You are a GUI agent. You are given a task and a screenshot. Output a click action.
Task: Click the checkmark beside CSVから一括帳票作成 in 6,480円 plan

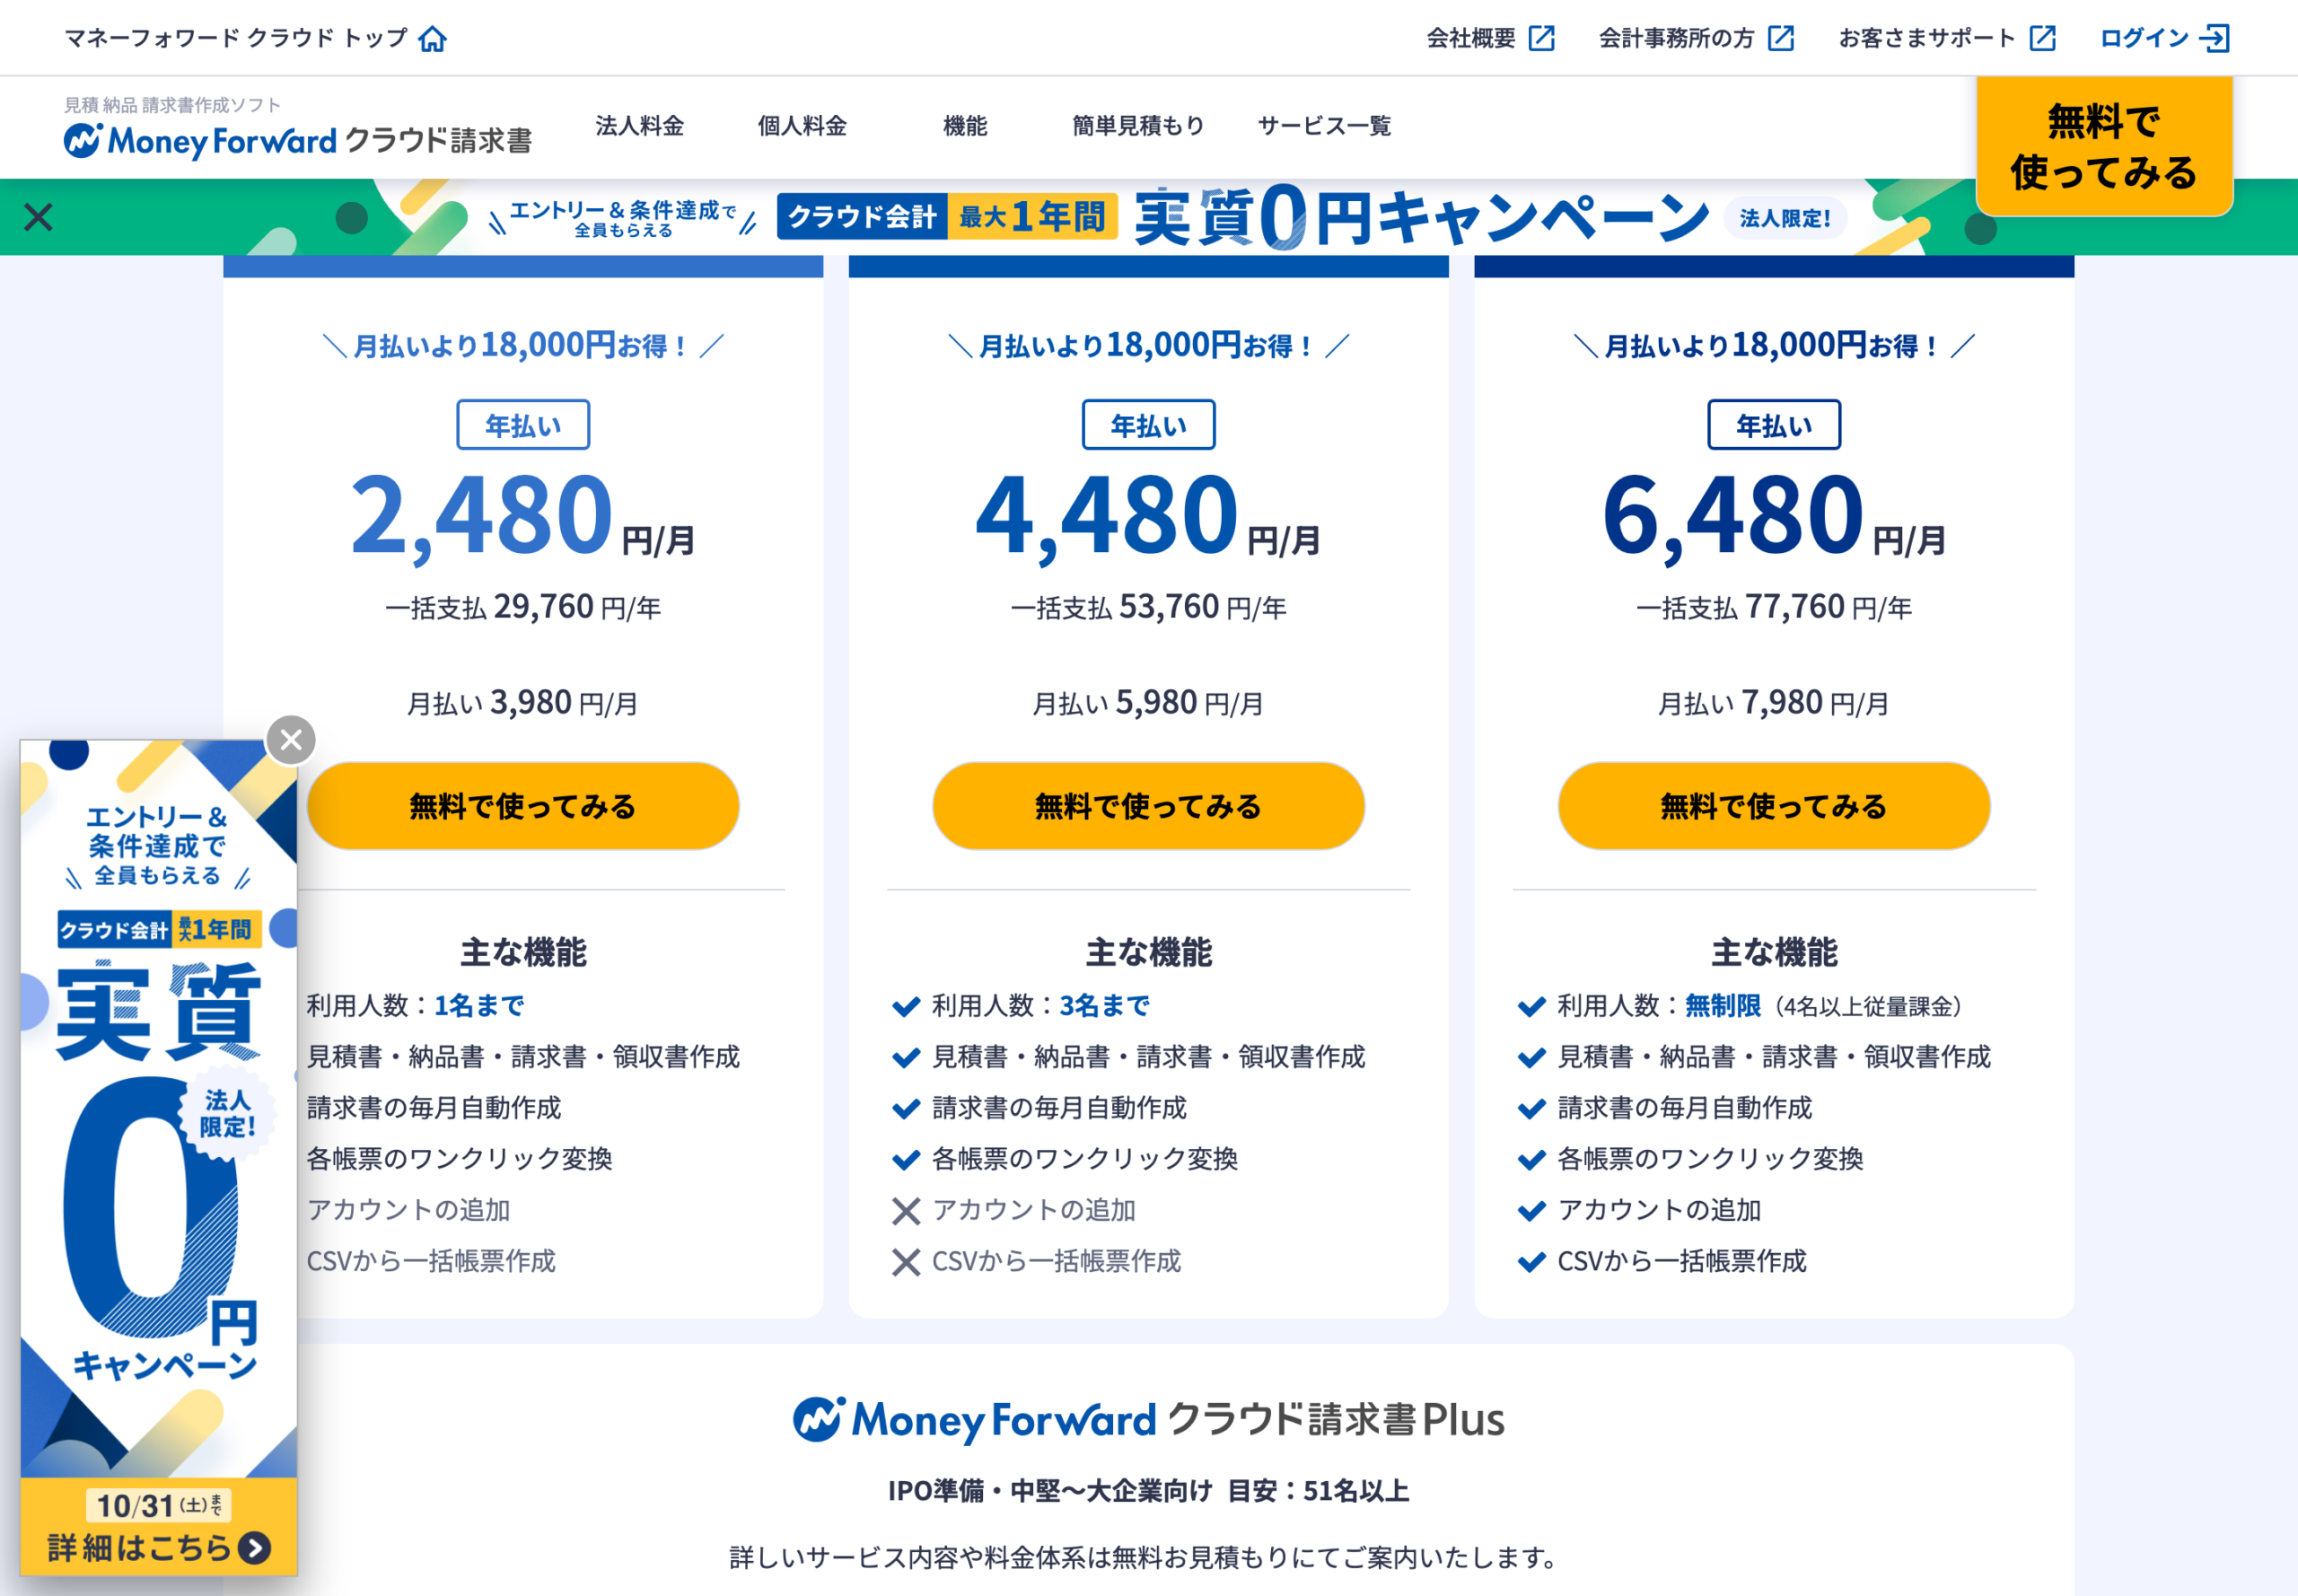click(x=1531, y=1262)
